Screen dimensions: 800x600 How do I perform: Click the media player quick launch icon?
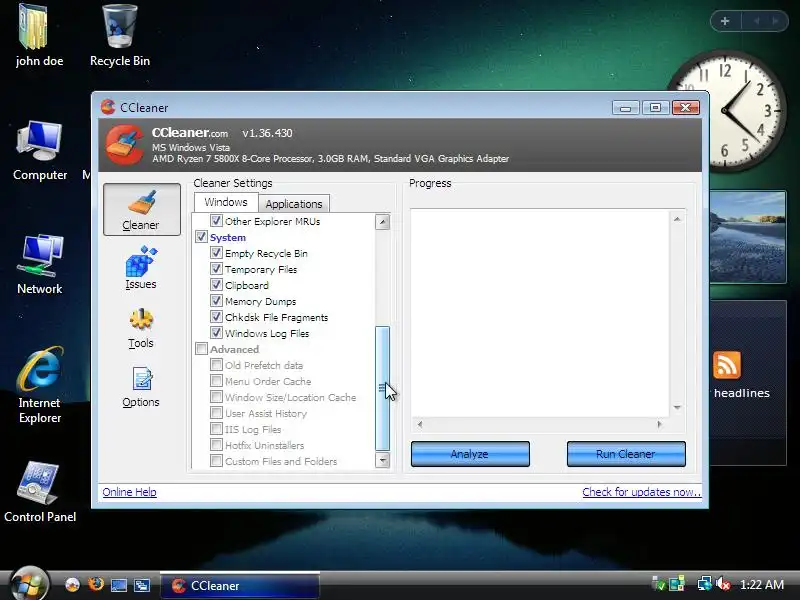[x=72, y=585]
